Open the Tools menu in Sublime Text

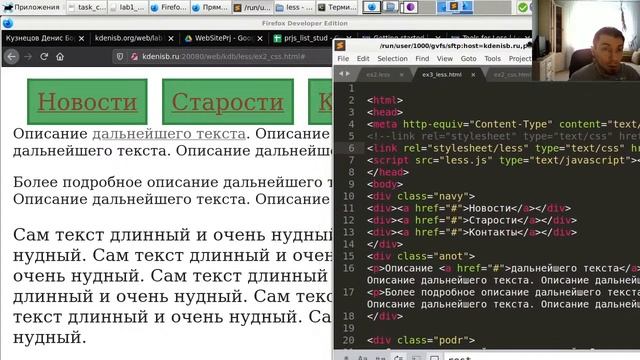tap(492, 59)
